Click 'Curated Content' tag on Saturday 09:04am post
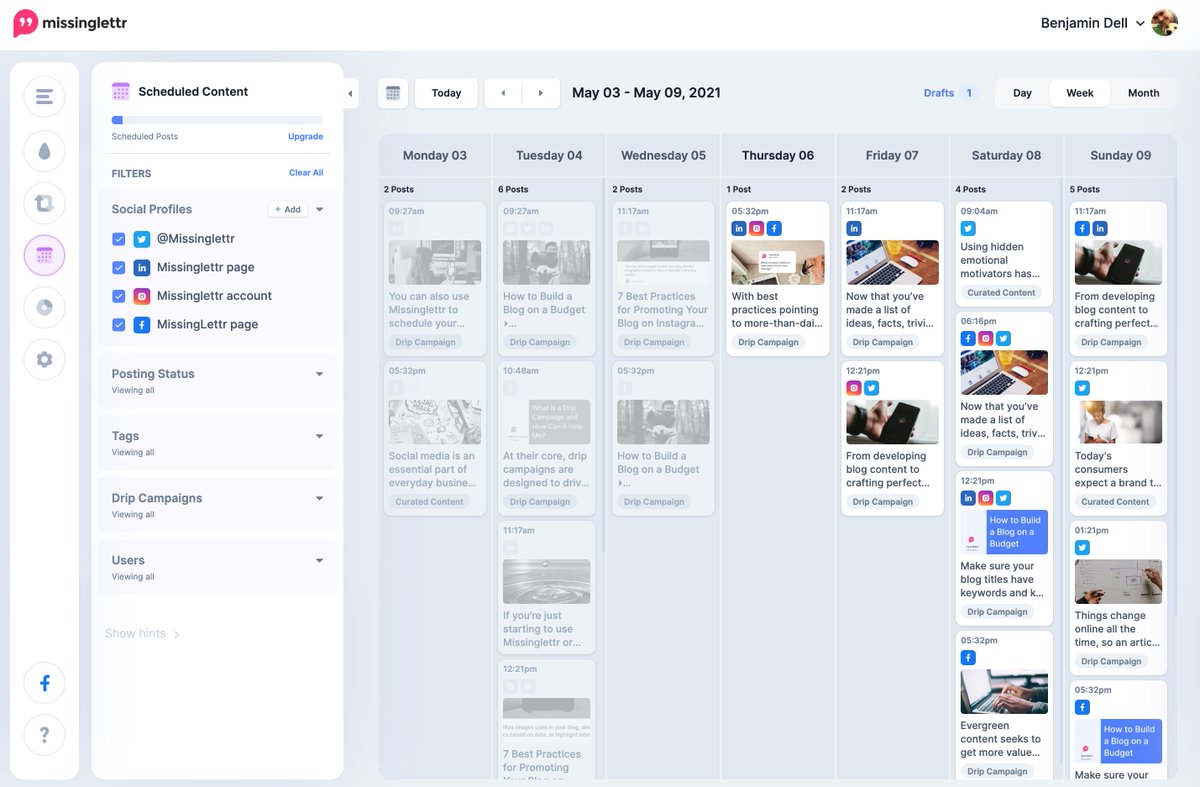 point(1001,293)
